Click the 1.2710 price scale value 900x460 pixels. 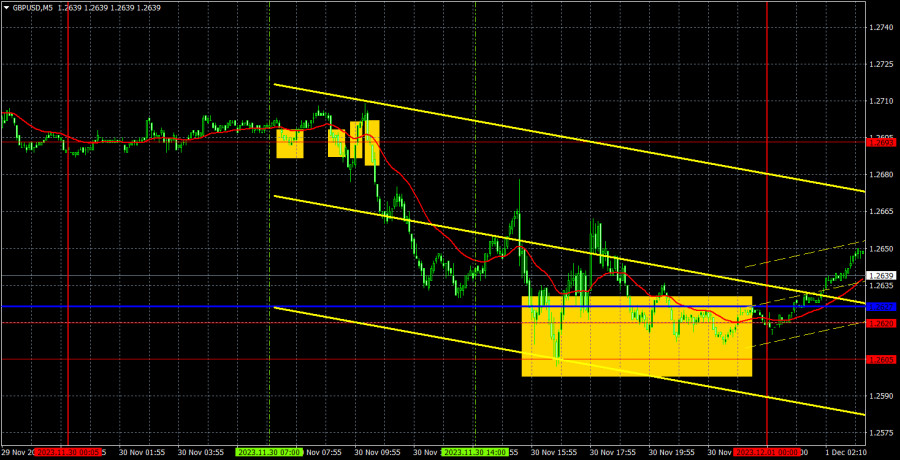[883, 101]
